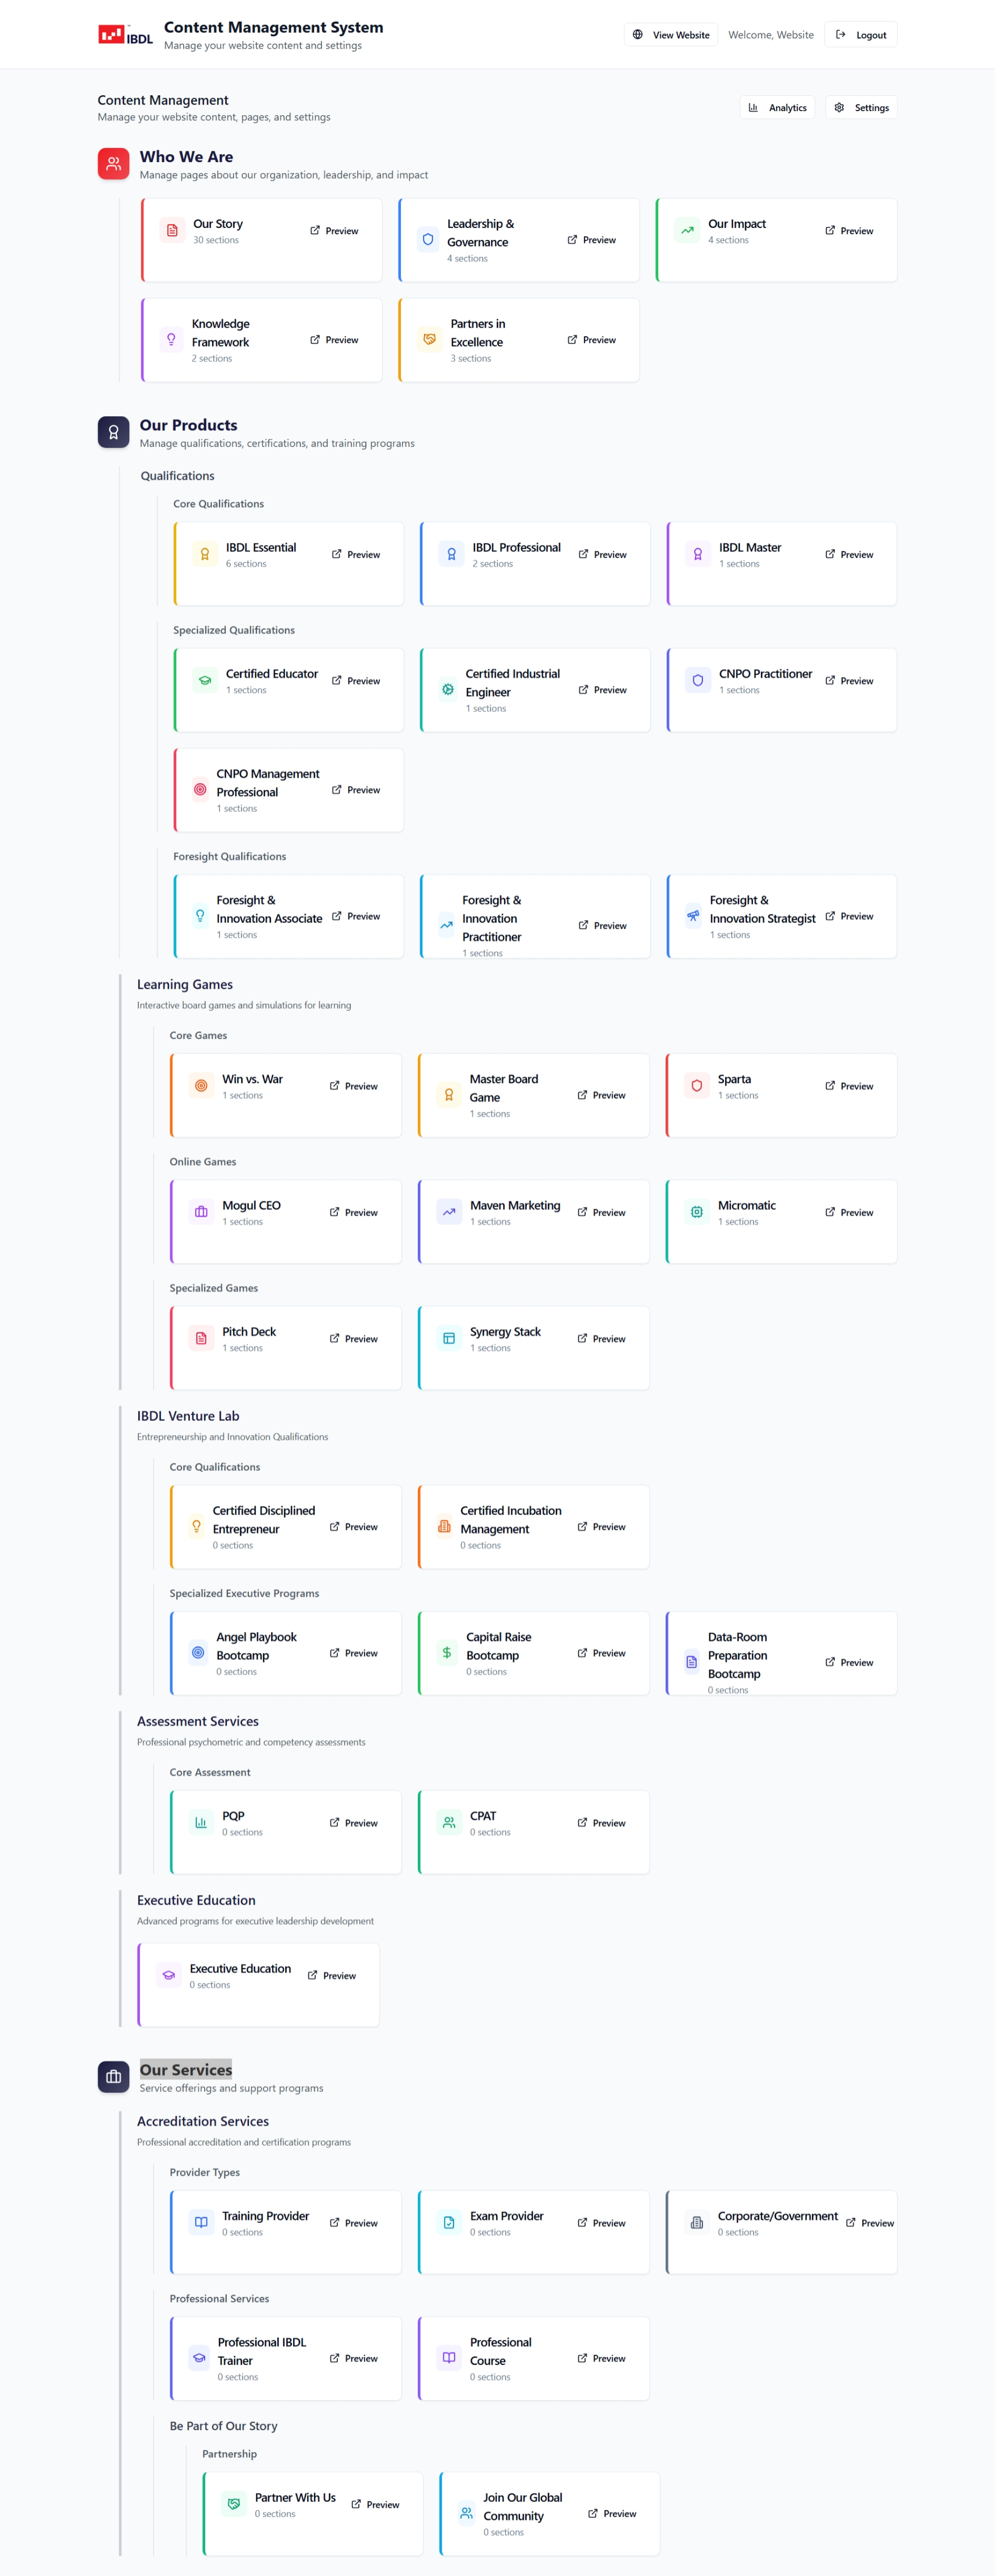Click the IBDL logo in header
Viewport: 995px width, 2576px height.
(125, 35)
